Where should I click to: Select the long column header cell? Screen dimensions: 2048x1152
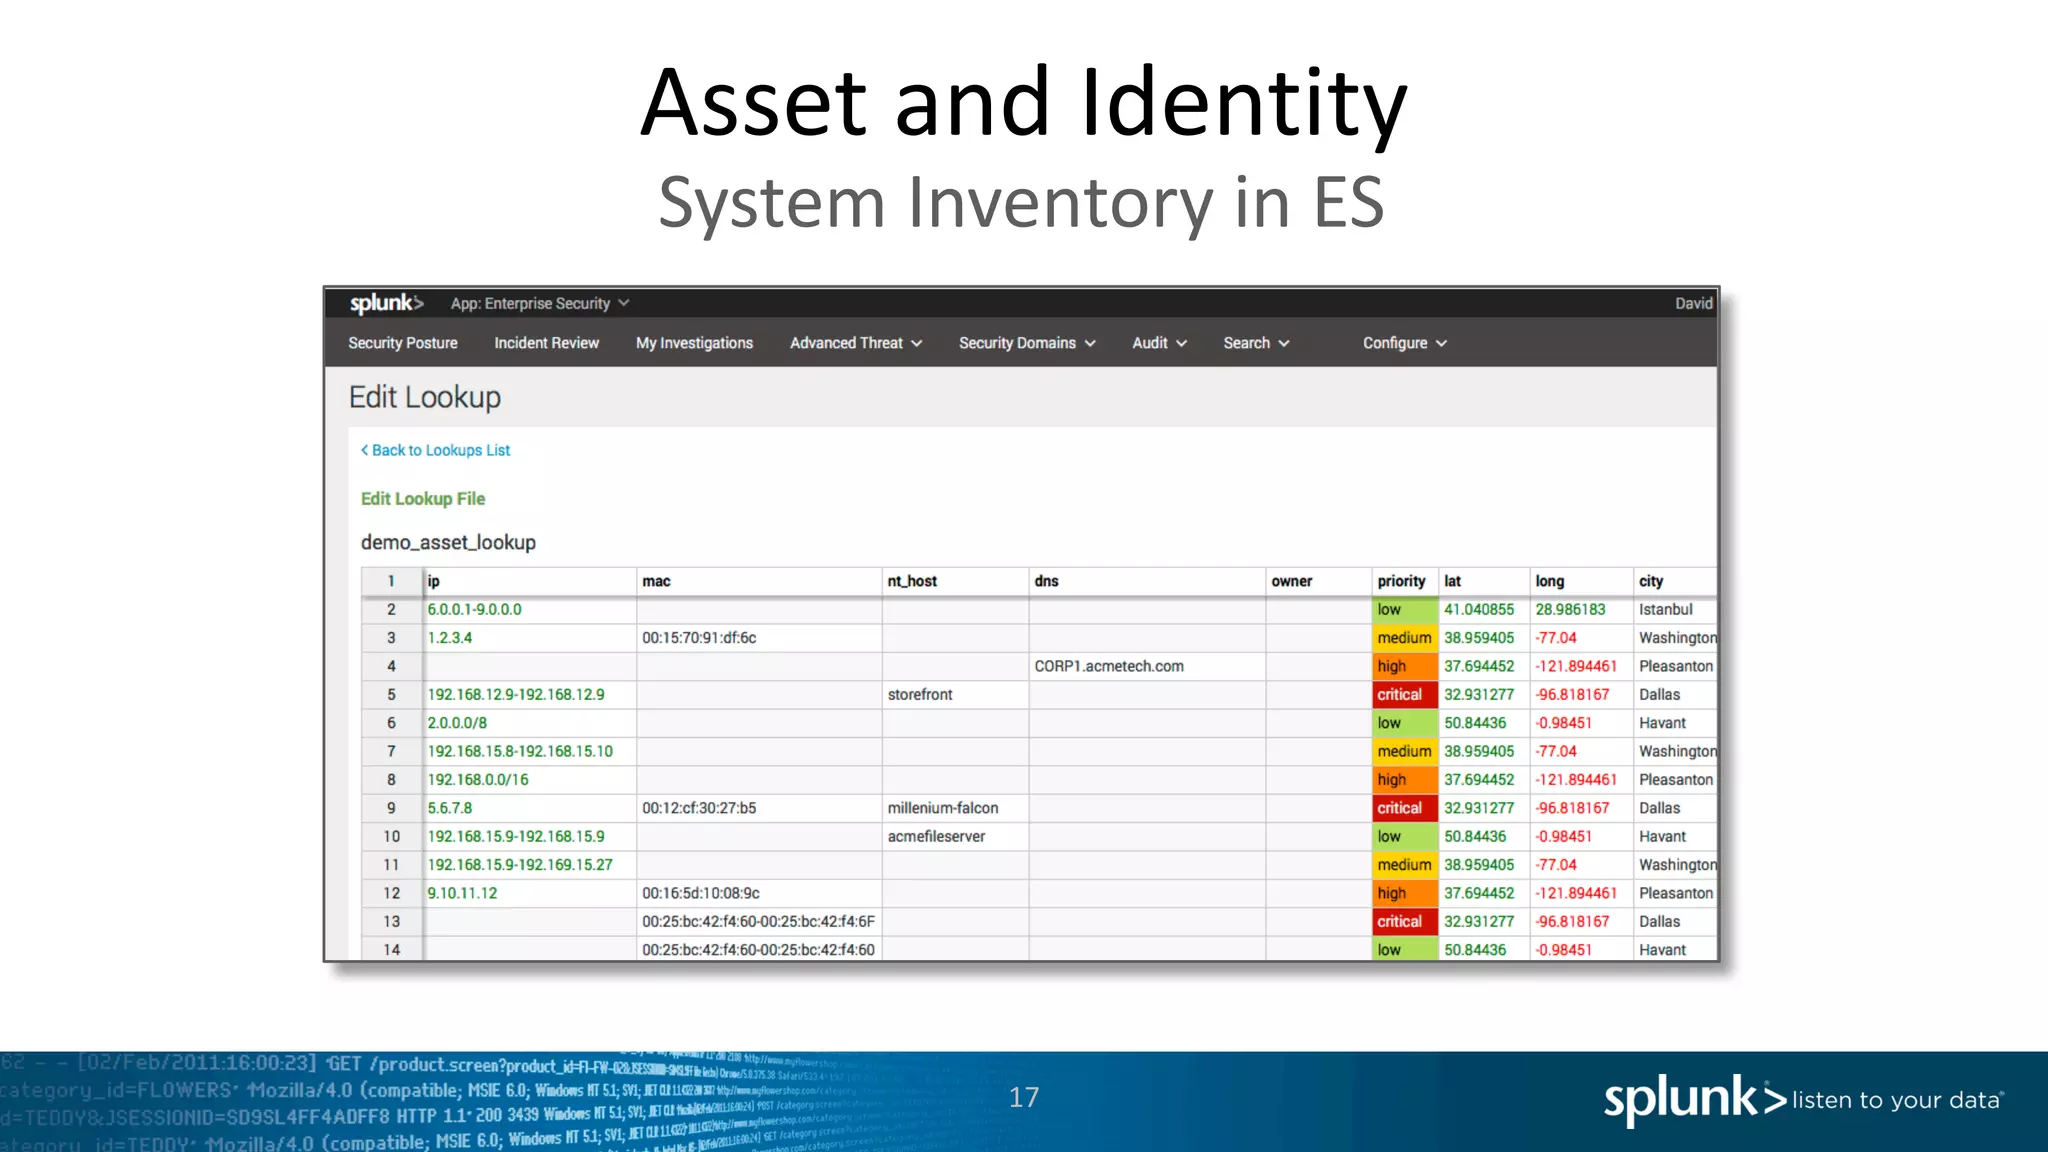tap(1582, 581)
